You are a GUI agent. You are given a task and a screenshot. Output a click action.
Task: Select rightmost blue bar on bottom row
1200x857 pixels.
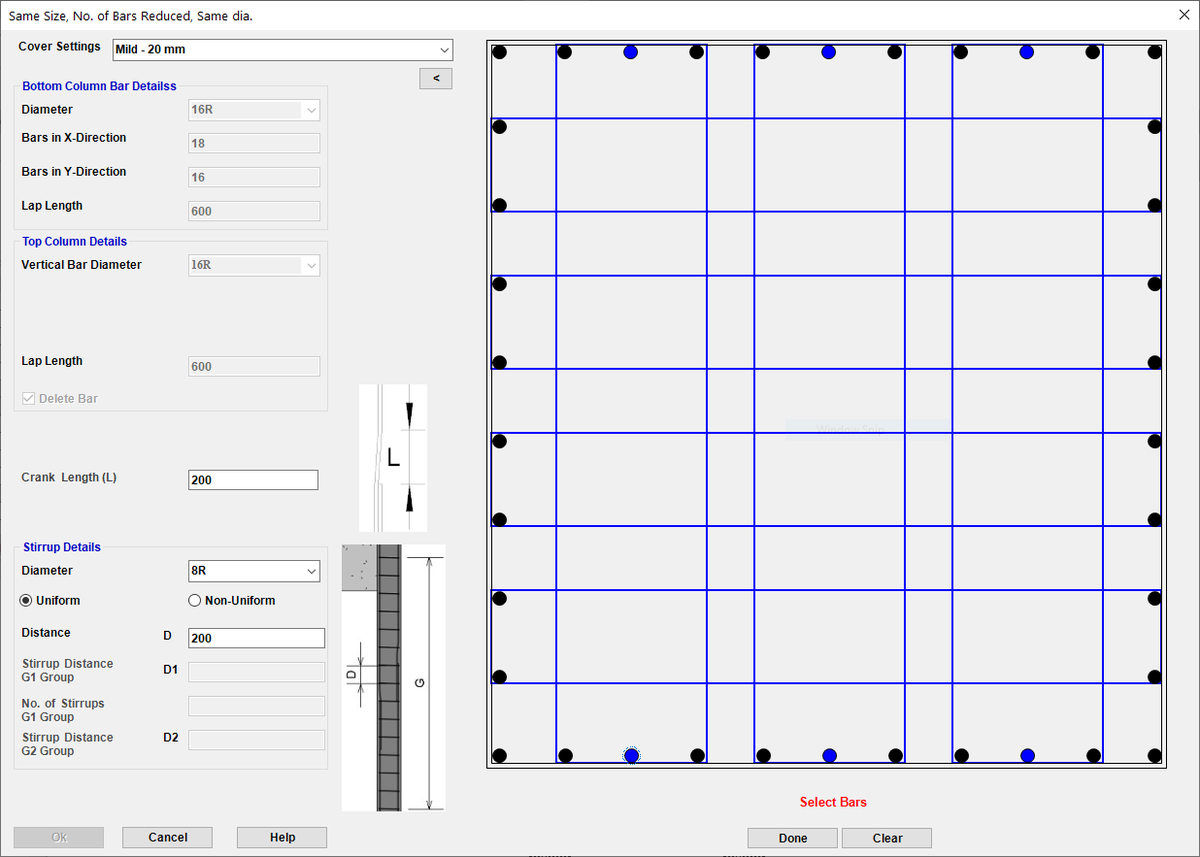(x=1027, y=755)
